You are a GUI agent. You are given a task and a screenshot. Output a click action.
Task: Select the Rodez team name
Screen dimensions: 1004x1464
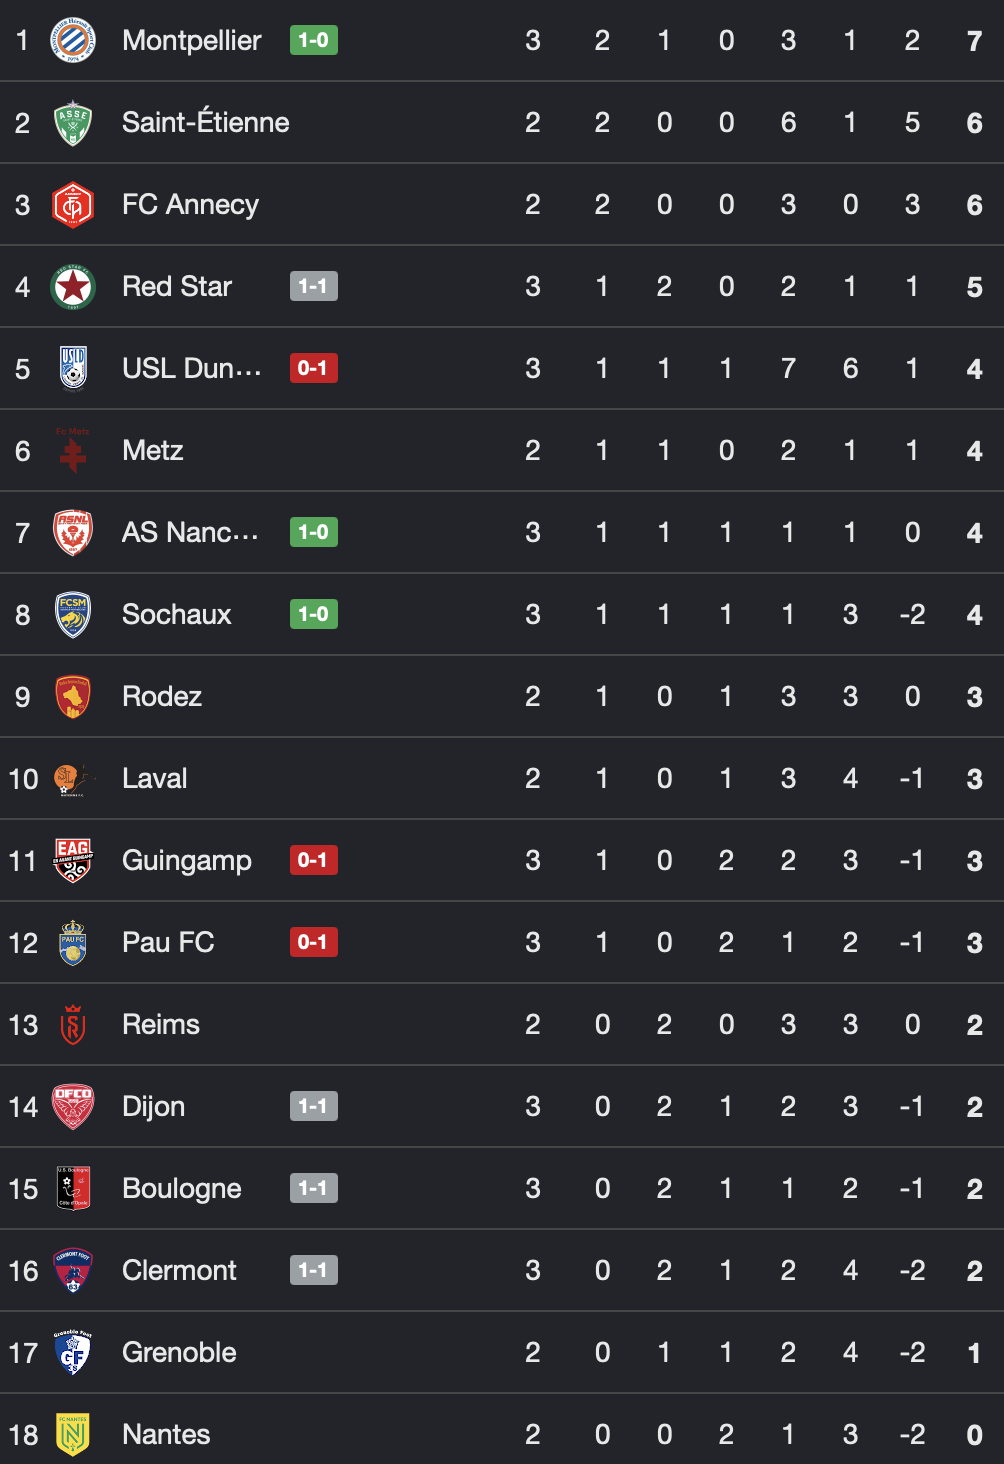[162, 697]
